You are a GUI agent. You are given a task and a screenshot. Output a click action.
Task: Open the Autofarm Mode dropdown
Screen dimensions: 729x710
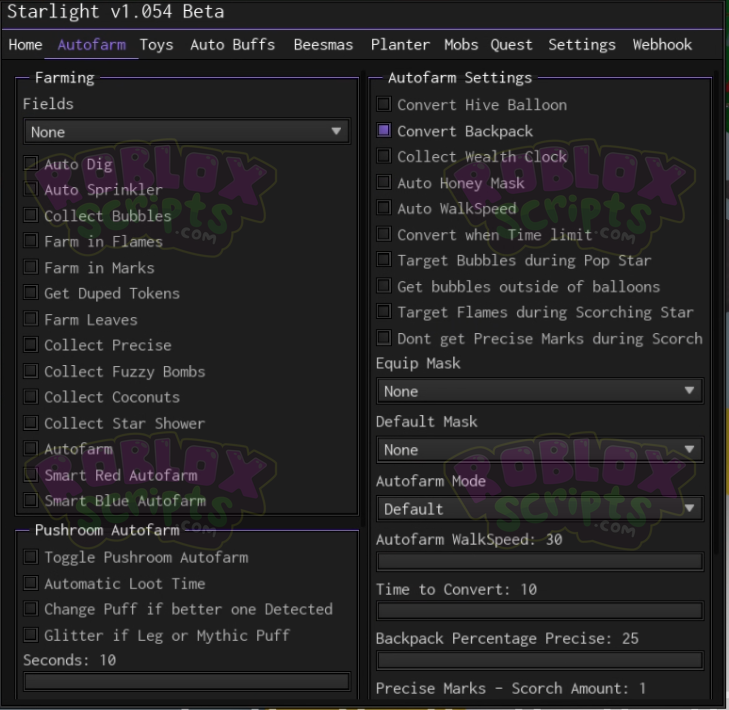pyautogui.click(x=539, y=509)
